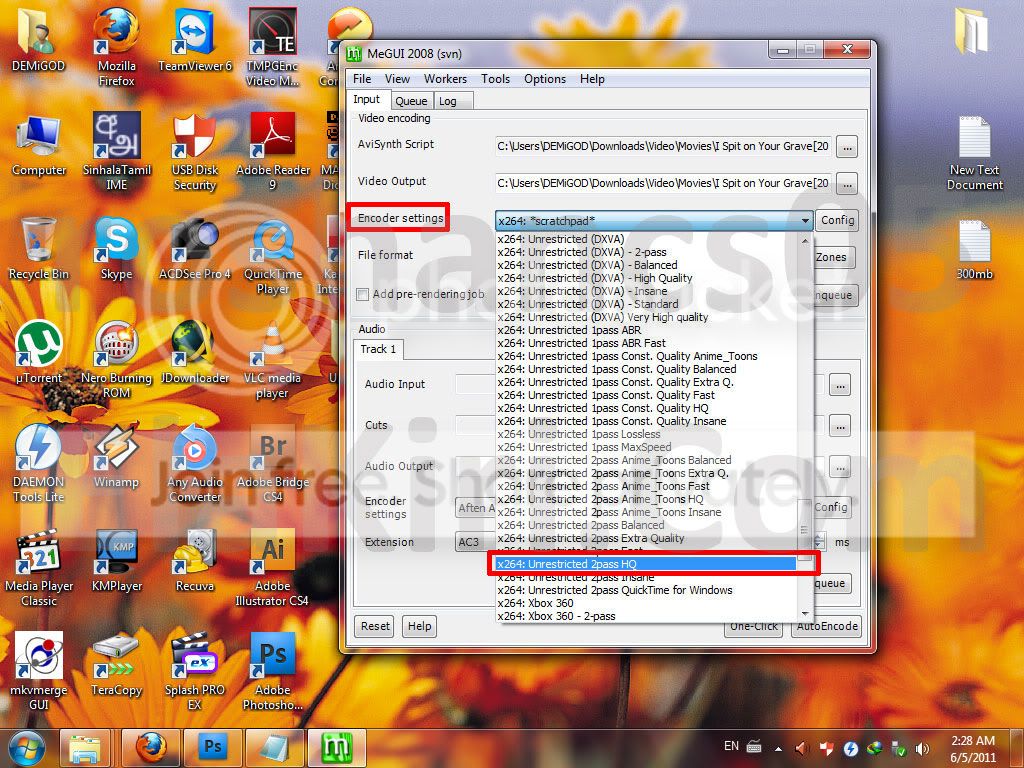
Task: Collapse the Encoder settings x264 dropdown
Action: tap(805, 221)
